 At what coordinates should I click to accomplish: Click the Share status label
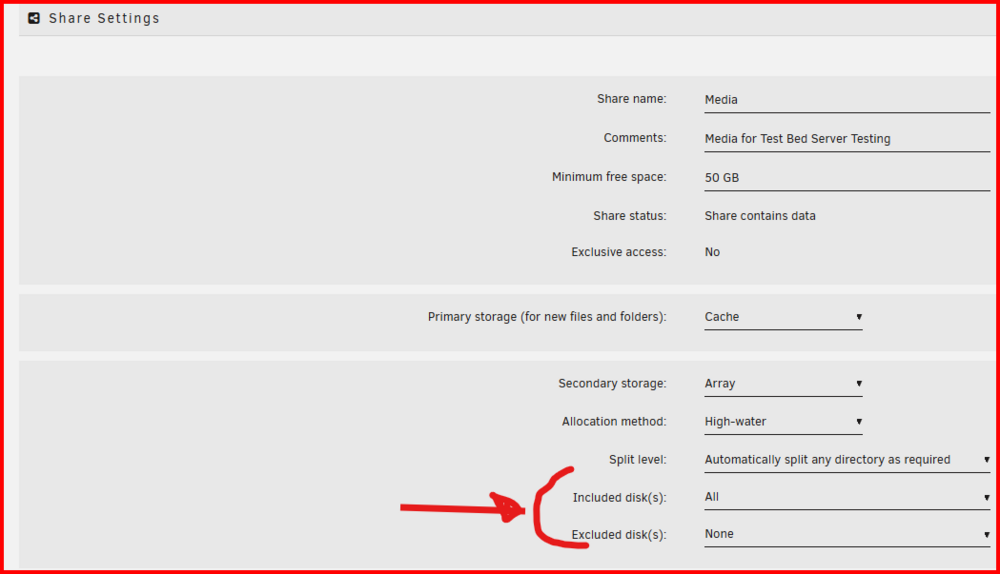click(629, 216)
